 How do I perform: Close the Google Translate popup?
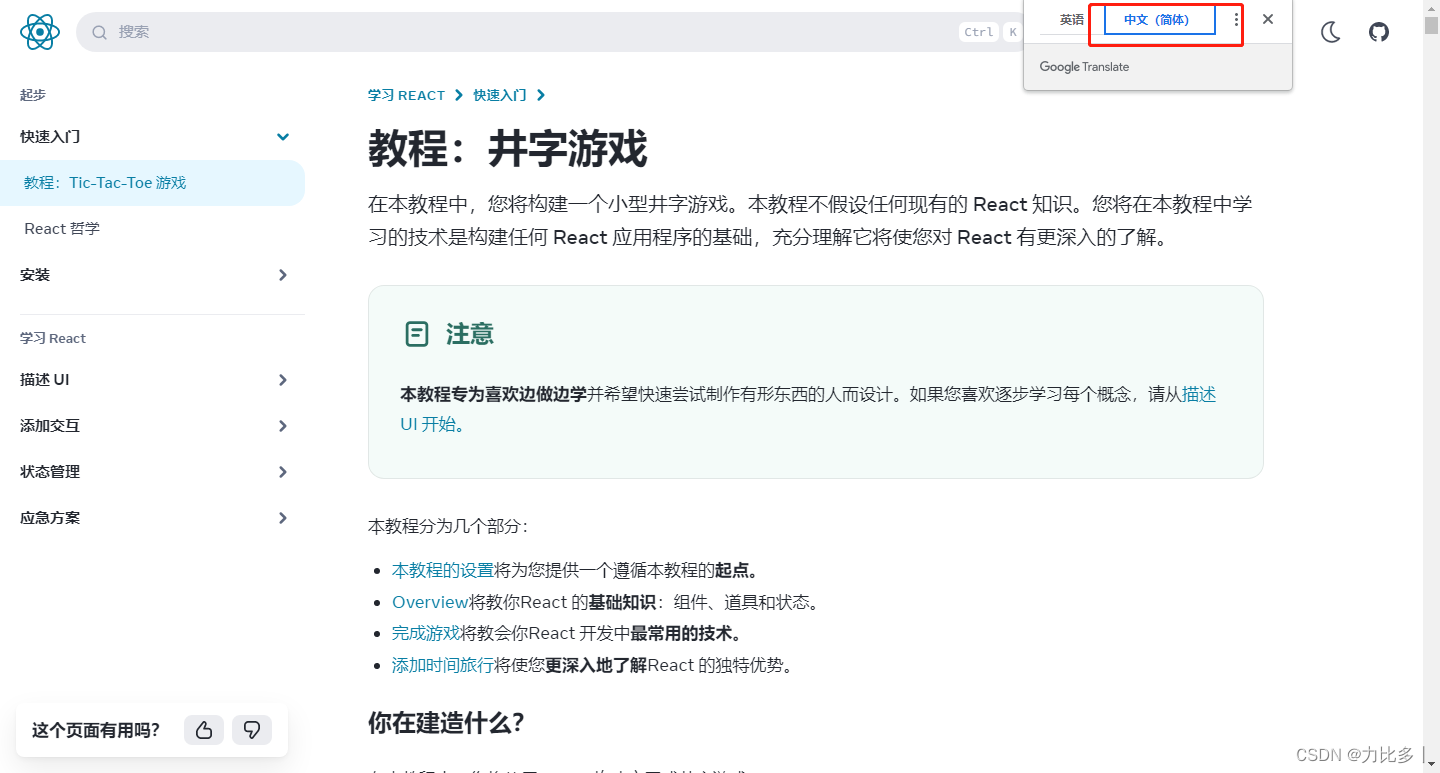(x=1268, y=19)
